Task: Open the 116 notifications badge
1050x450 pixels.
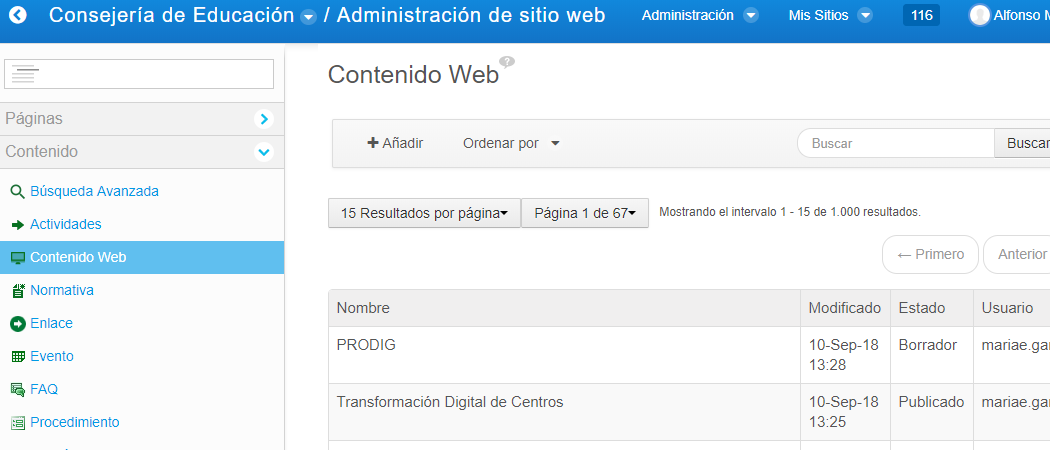Action: pyautogui.click(x=921, y=15)
